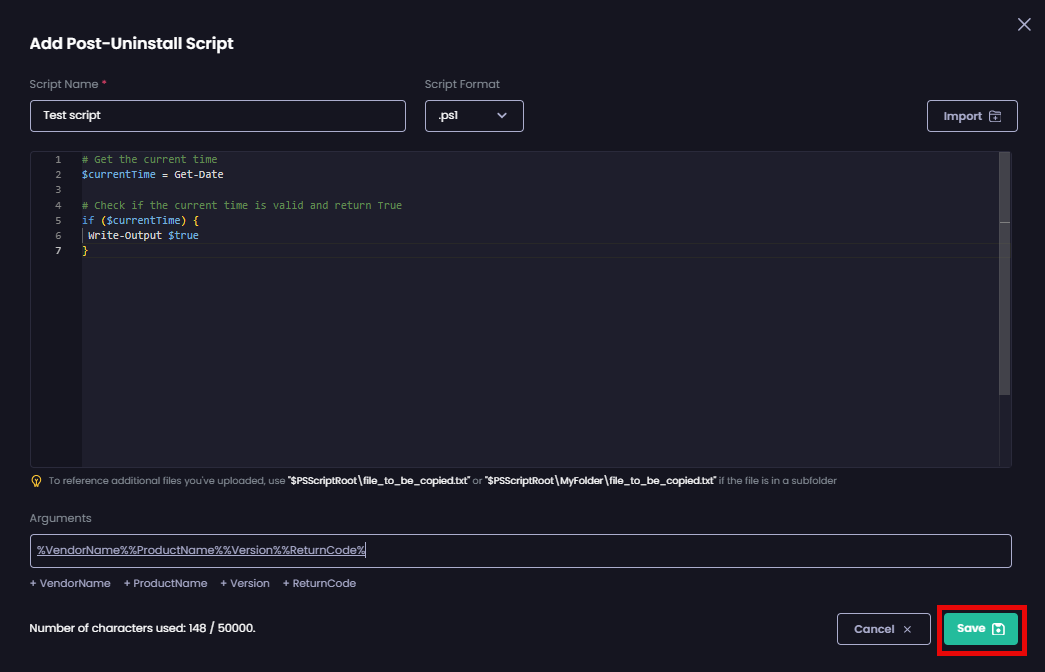
Task: Insert the ProductName variable into Arguments
Action: pyautogui.click(x=165, y=583)
